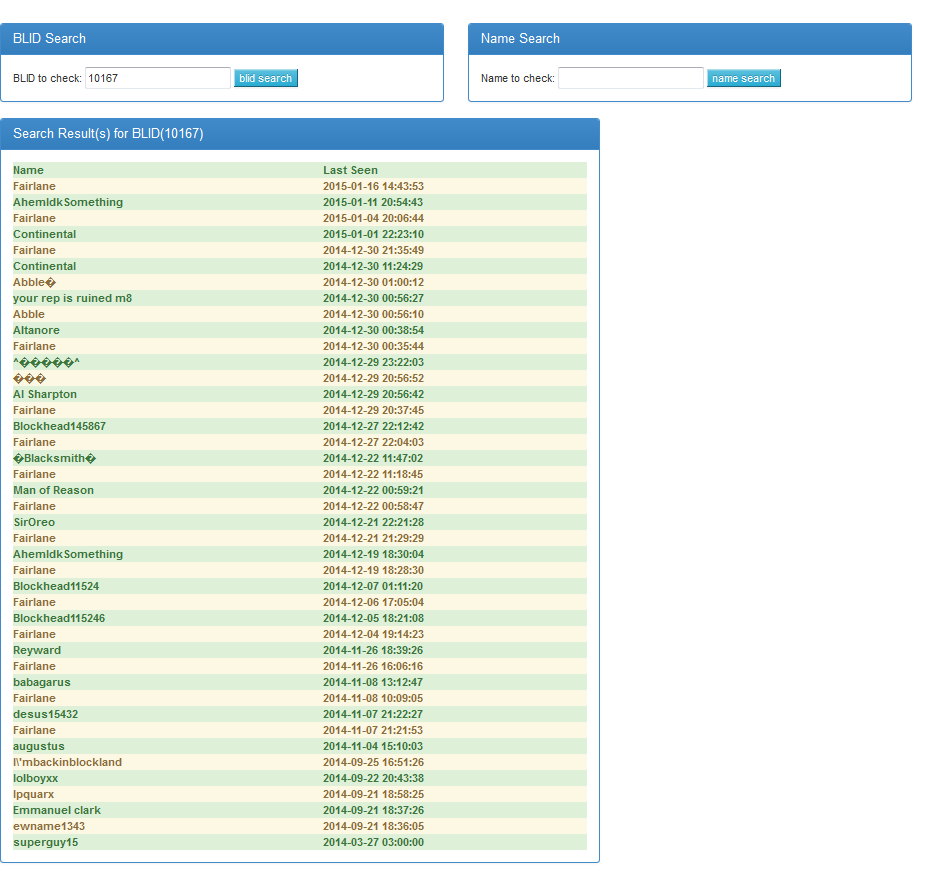
Task: Select the lpquarx name entry
Action: [x=33, y=794]
